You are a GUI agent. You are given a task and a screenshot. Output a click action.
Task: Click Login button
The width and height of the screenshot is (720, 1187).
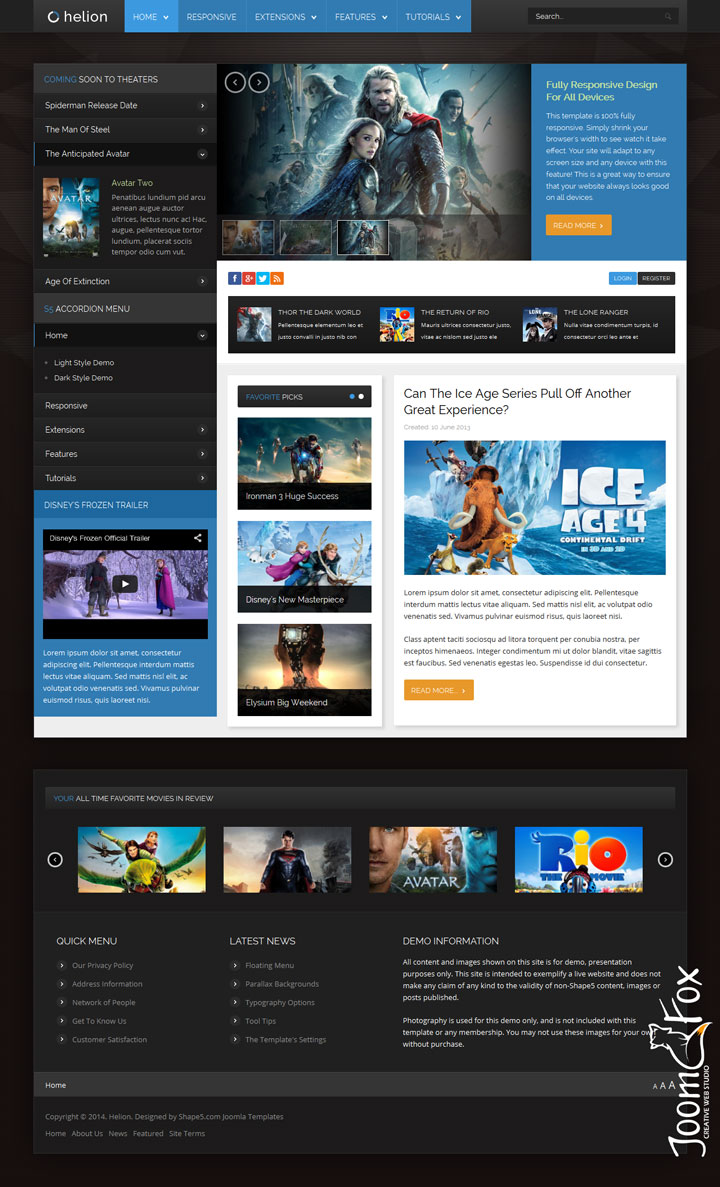623,279
